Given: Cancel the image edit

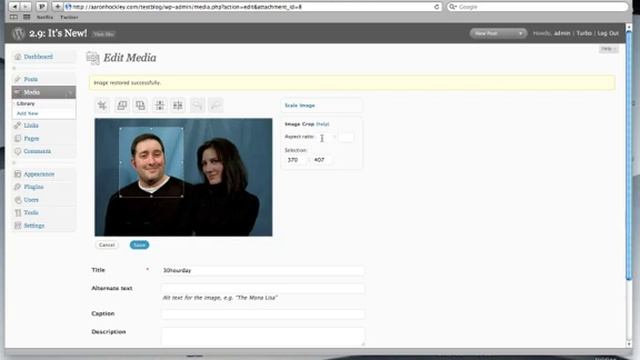Looking at the screenshot, I should pos(107,245).
